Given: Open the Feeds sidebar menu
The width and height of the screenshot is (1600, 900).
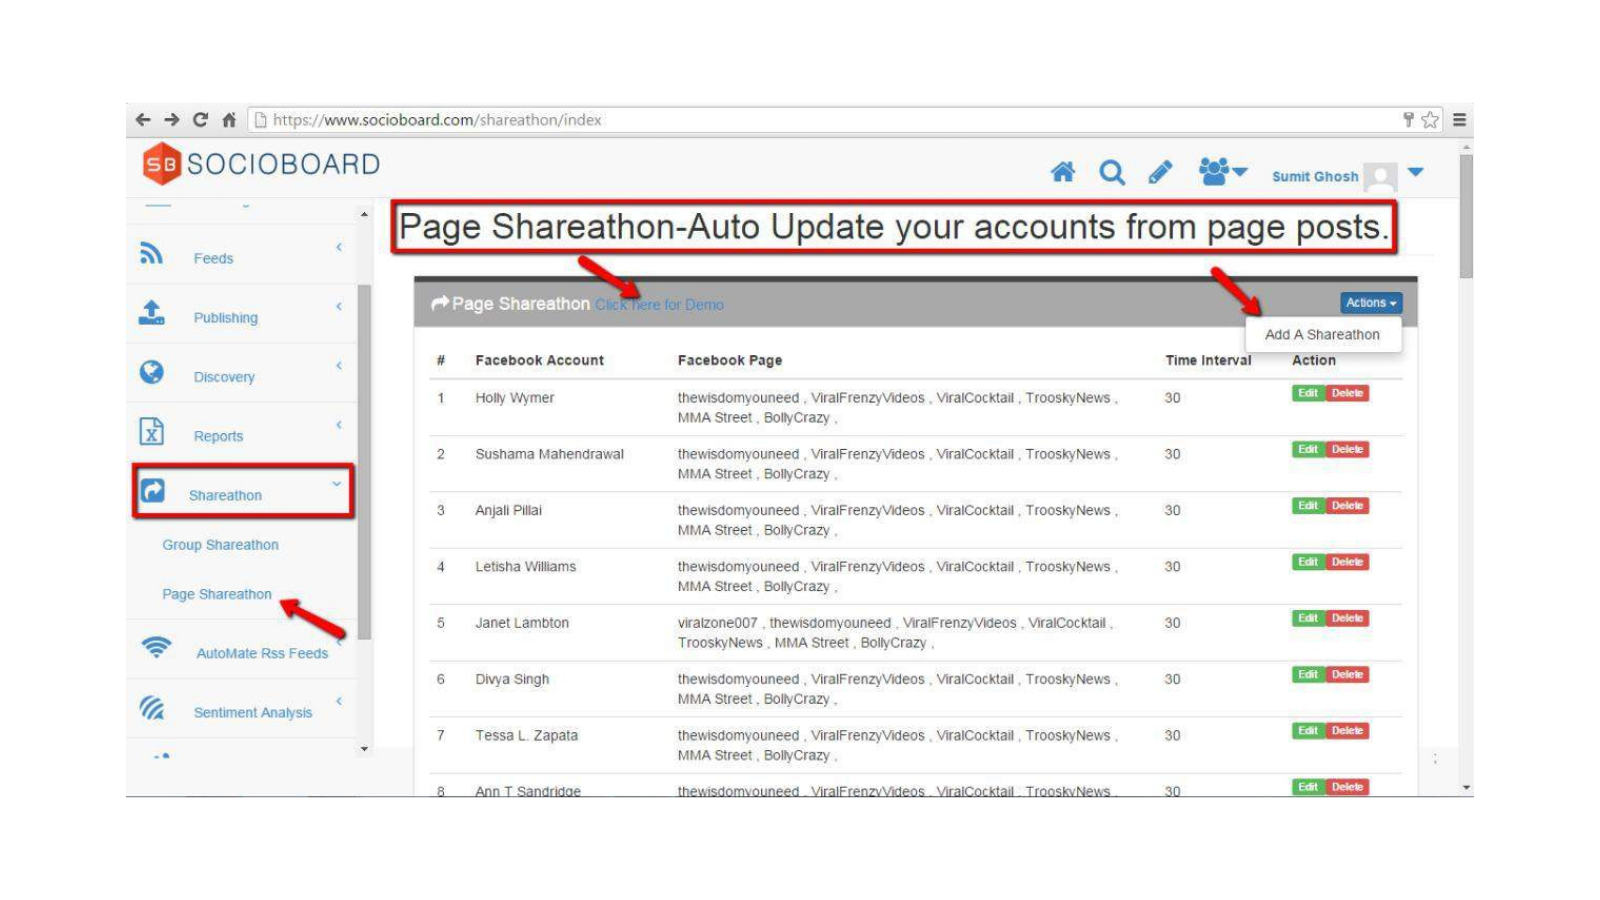Looking at the screenshot, I should (213, 258).
